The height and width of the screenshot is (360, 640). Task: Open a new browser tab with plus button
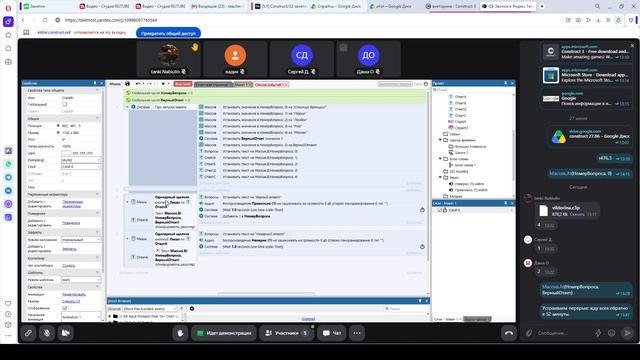pos(542,6)
